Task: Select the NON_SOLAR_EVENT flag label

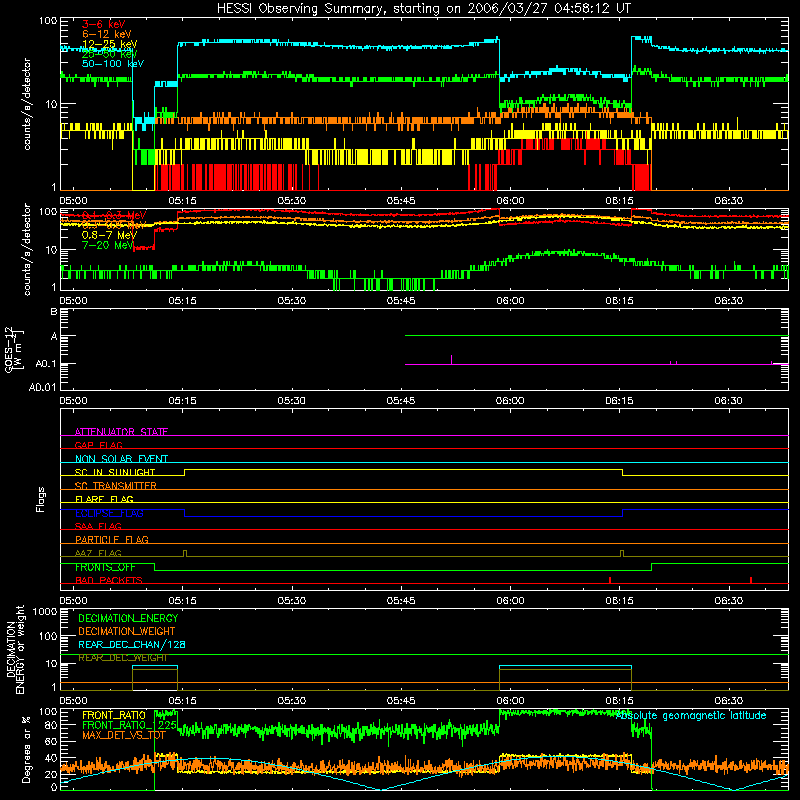Action: click(x=121, y=459)
